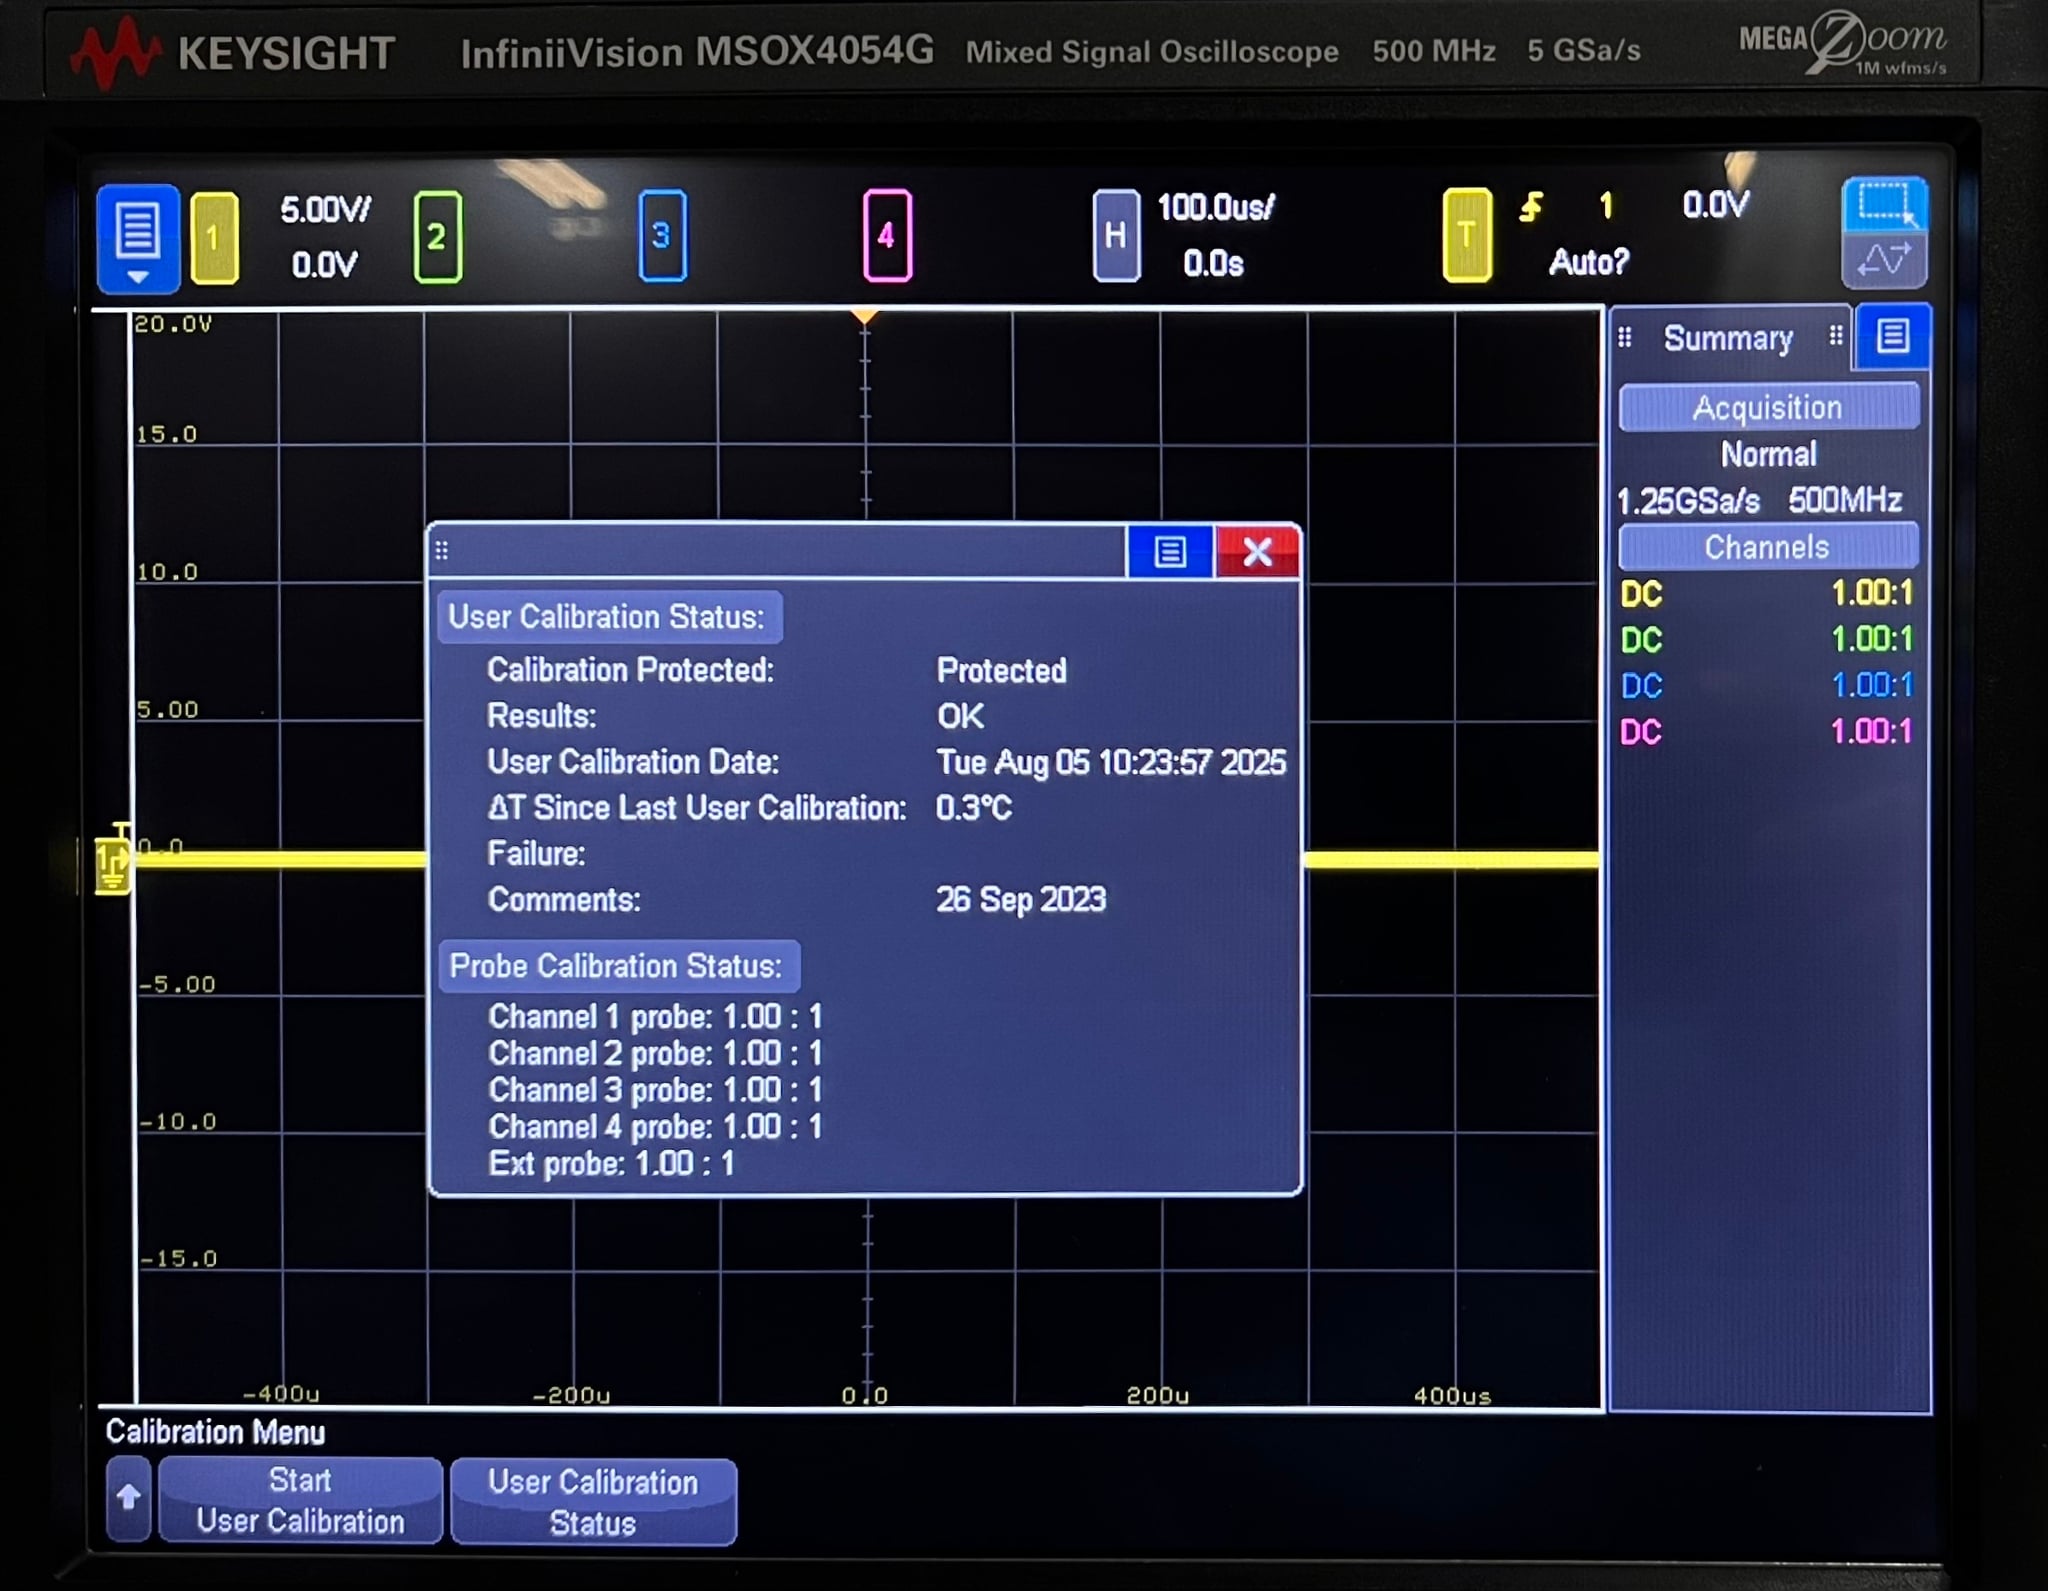Click the 5.00V/ vertical scale value
Screen dimensions: 2048x1591
[325, 210]
